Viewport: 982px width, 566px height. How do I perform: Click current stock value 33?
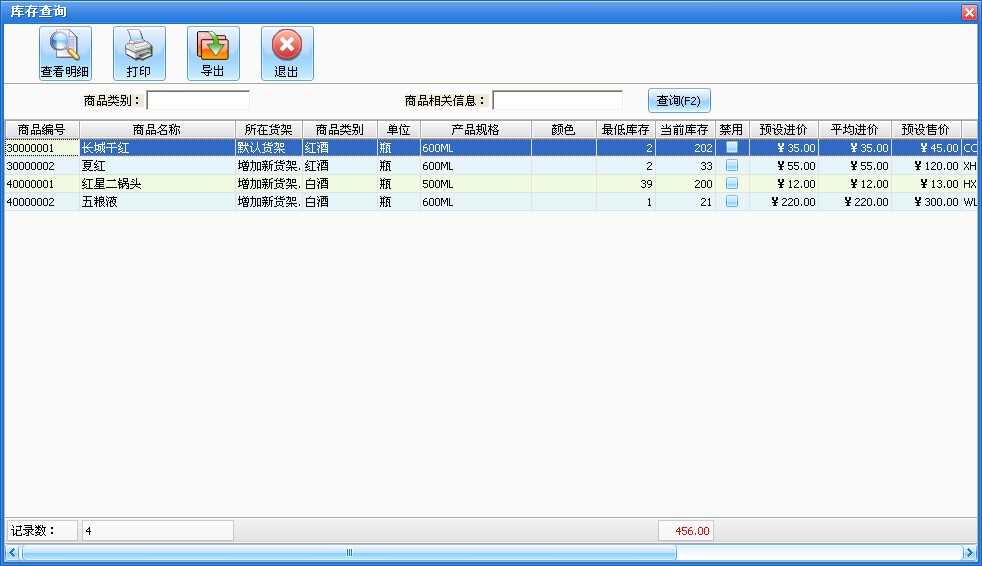pos(685,166)
